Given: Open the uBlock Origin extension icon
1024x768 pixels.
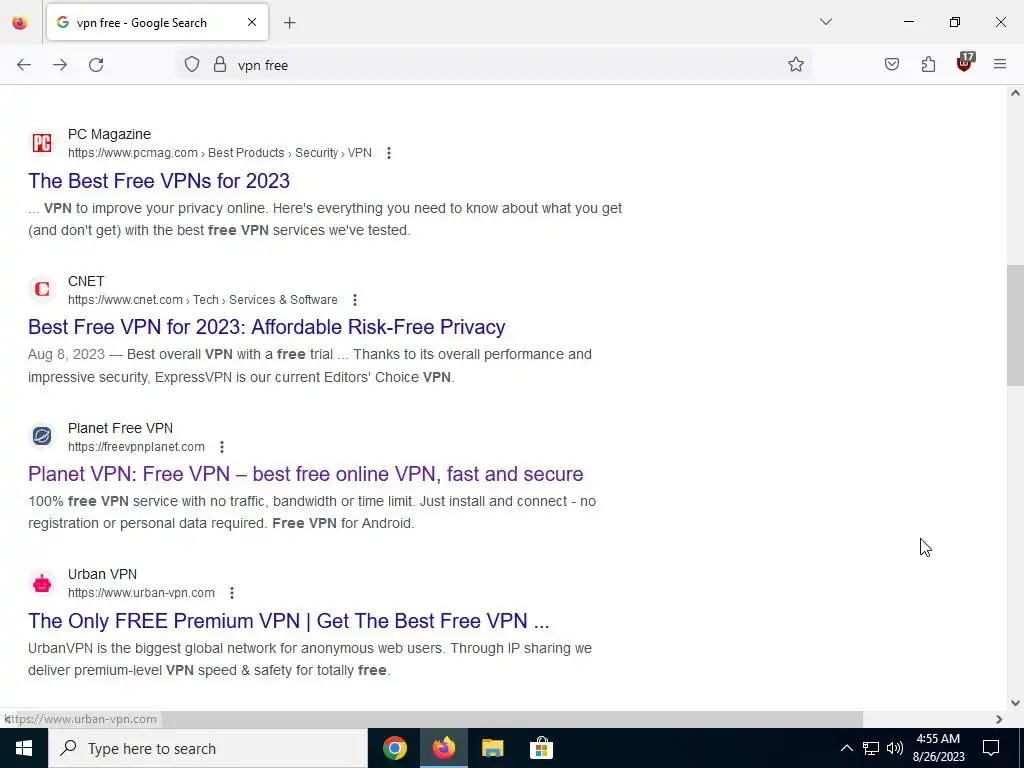Looking at the screenshot, I should [965, 63].
